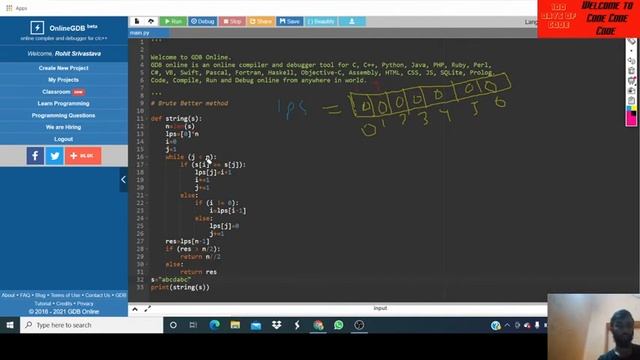
Task: Click the orange Share button
Action: point(260,21)
